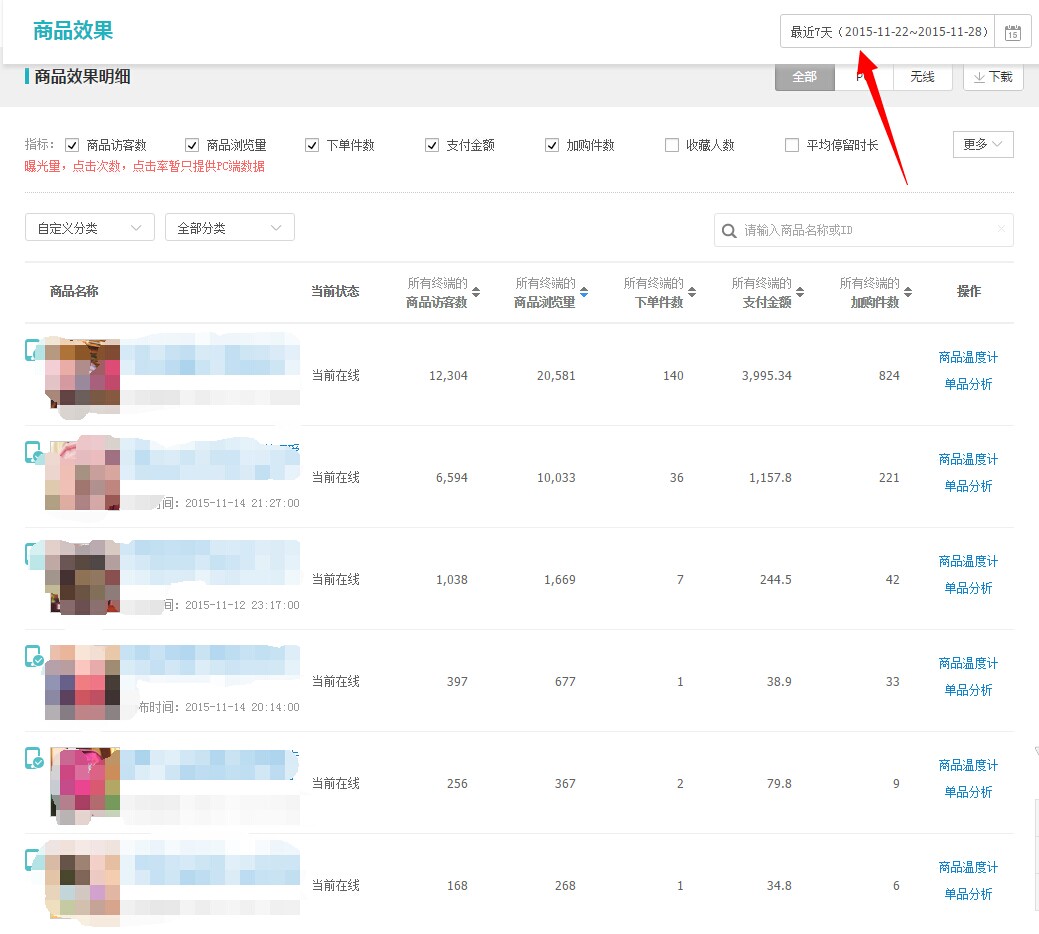Enable the 平均停留时长 checkbox
The width and height of the screenshot is (1039, 934).
pyautogui.click(x=792, y=145)
